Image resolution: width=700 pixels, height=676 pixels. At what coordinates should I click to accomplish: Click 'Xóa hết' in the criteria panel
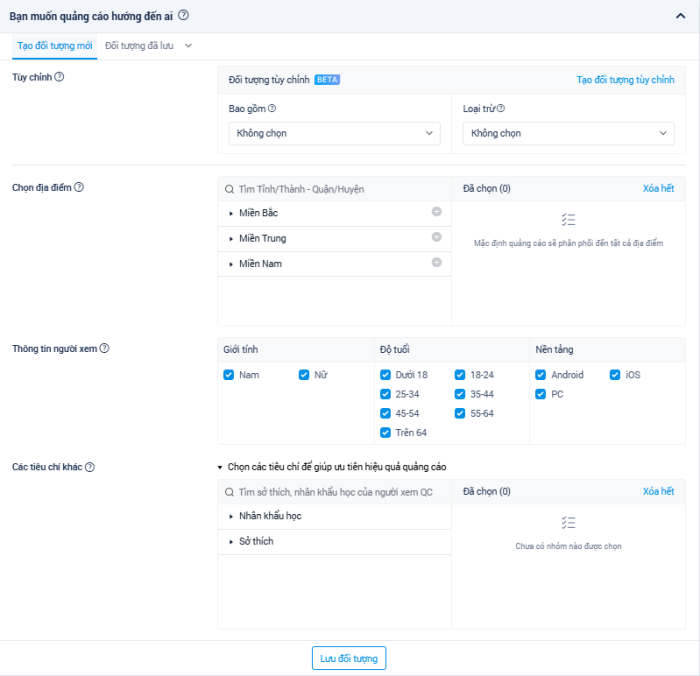click(x=658, y=491)
